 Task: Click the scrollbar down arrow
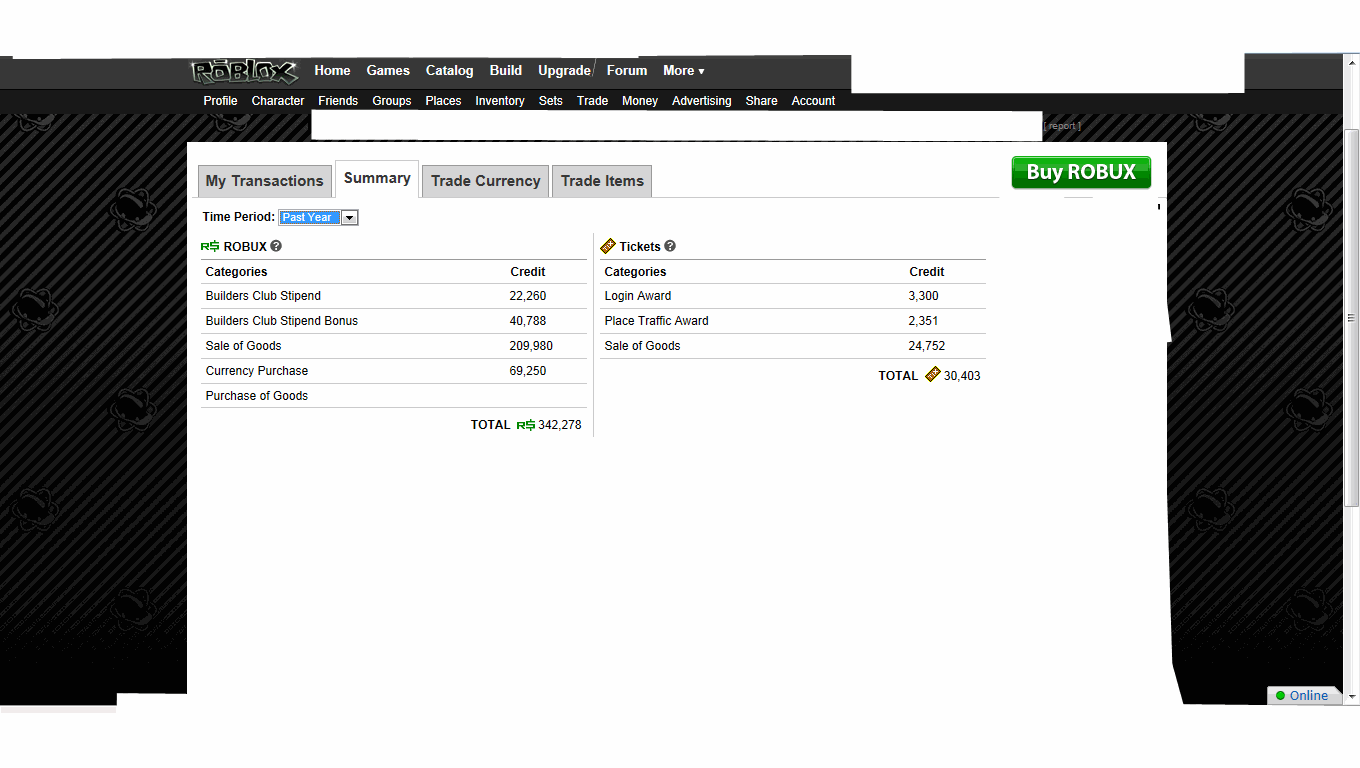[x=1351, y=696]
